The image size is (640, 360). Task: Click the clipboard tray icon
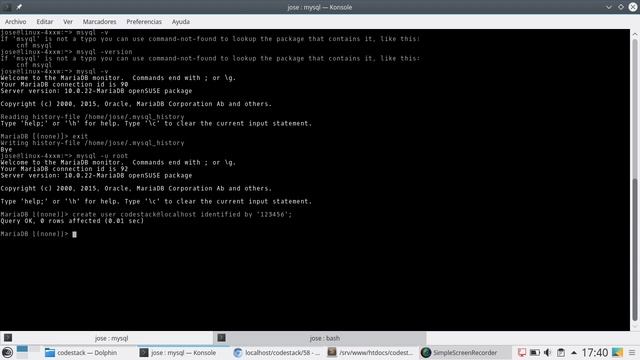click(x=561, y=353)
